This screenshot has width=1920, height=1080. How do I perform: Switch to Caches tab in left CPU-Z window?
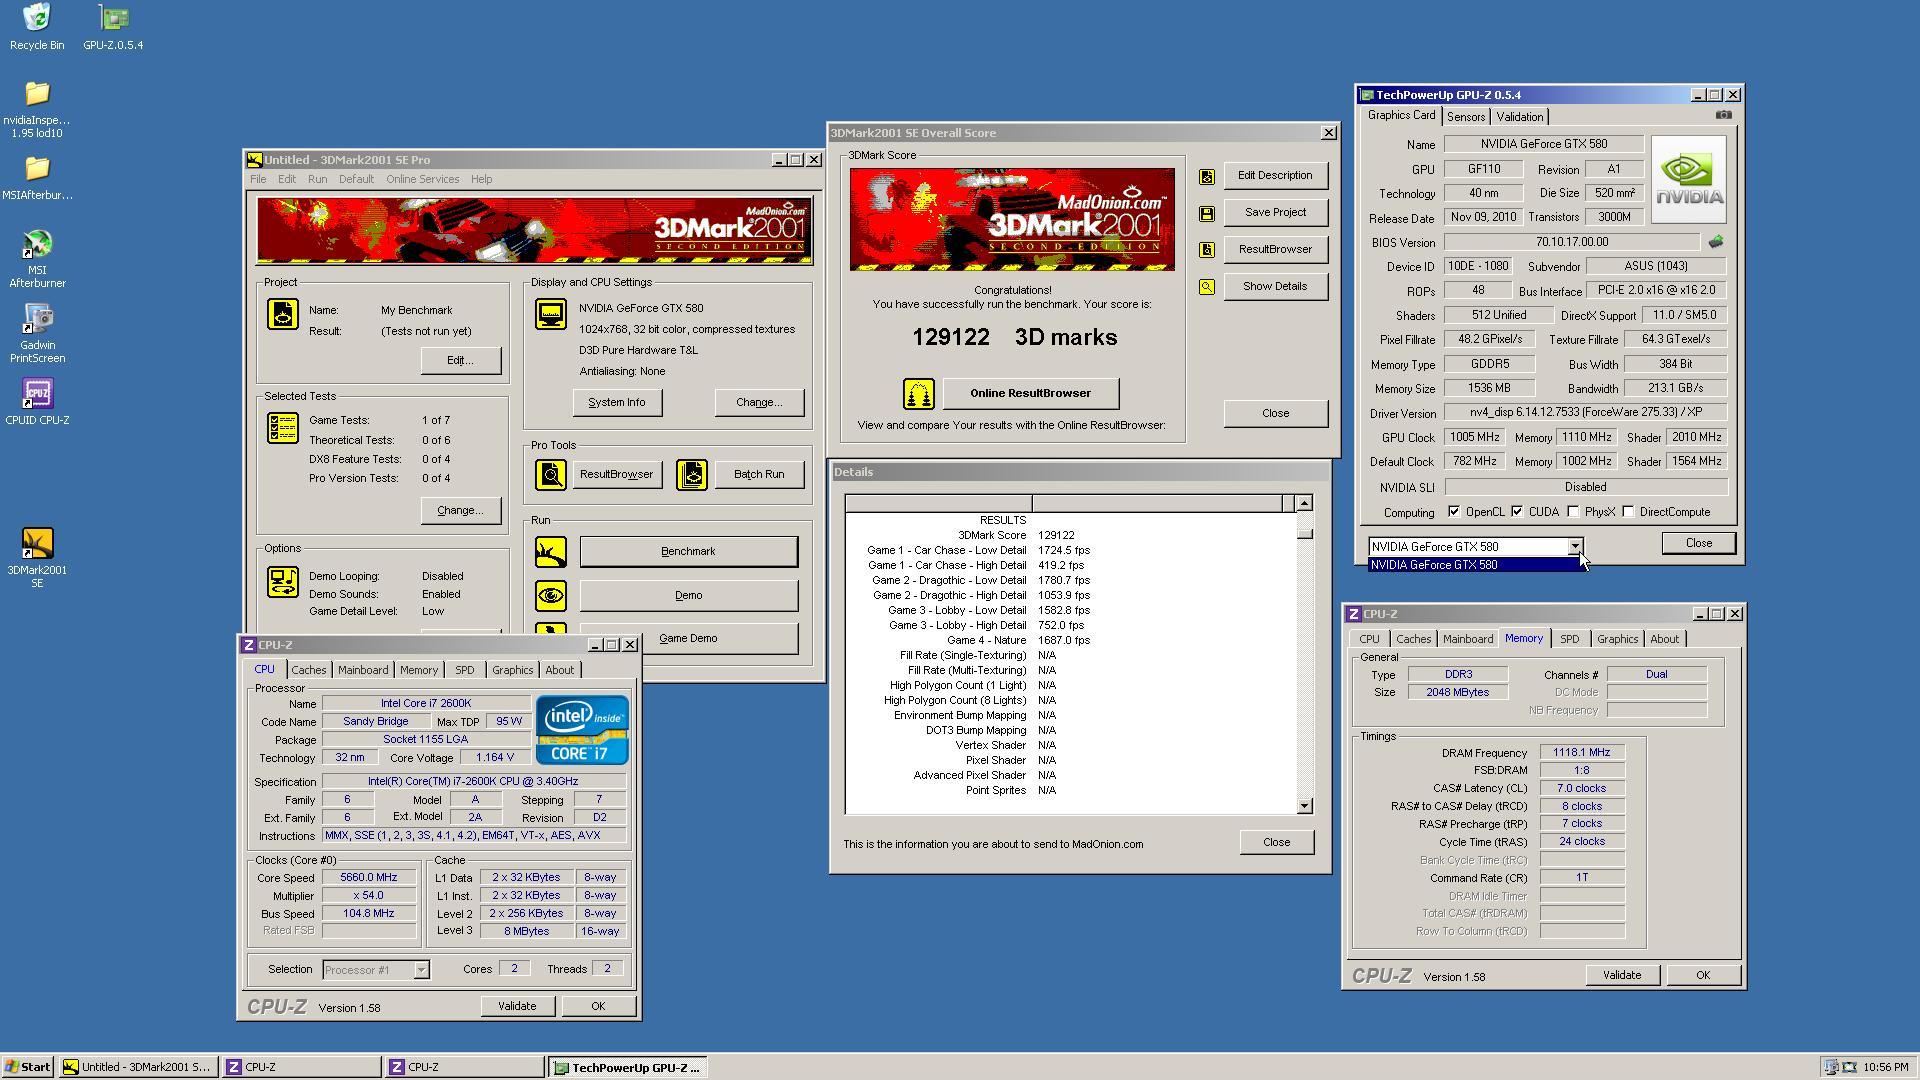pyautogui.click(x=308, y=670)
